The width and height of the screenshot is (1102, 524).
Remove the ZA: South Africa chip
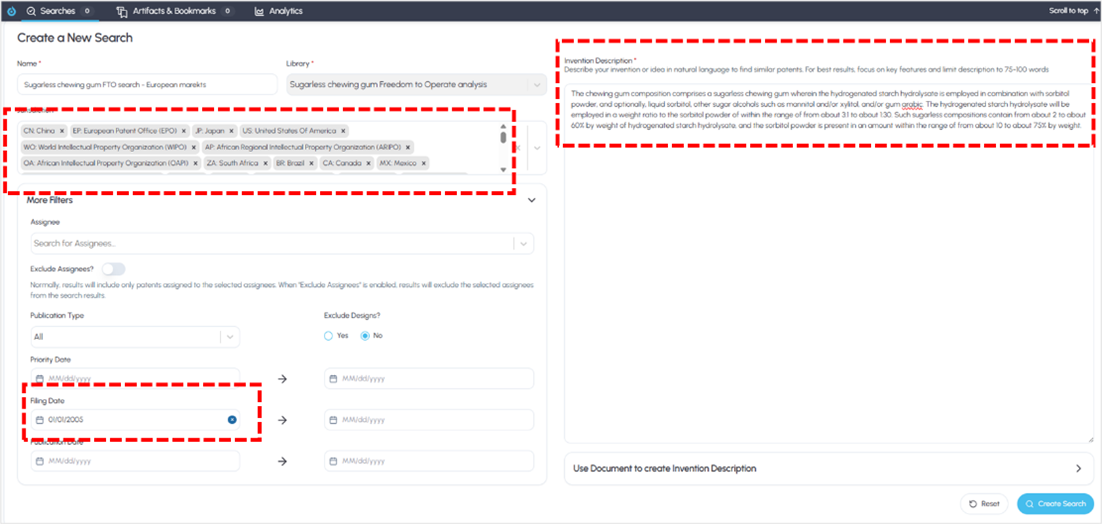265,163
